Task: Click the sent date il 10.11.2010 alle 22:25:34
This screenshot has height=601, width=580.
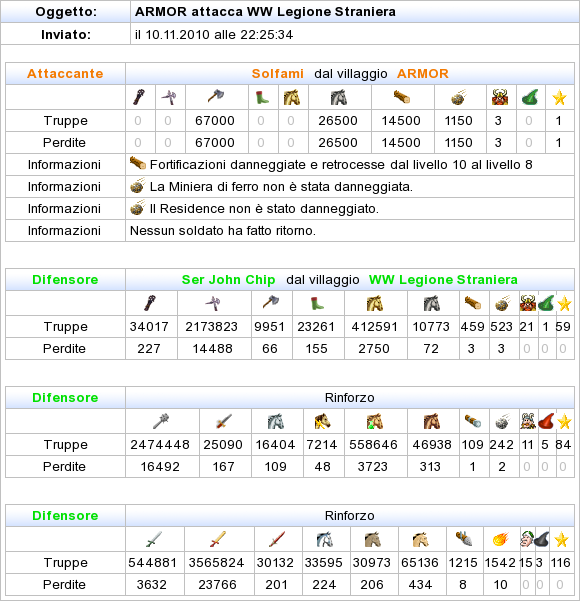Action: point(214,34)
